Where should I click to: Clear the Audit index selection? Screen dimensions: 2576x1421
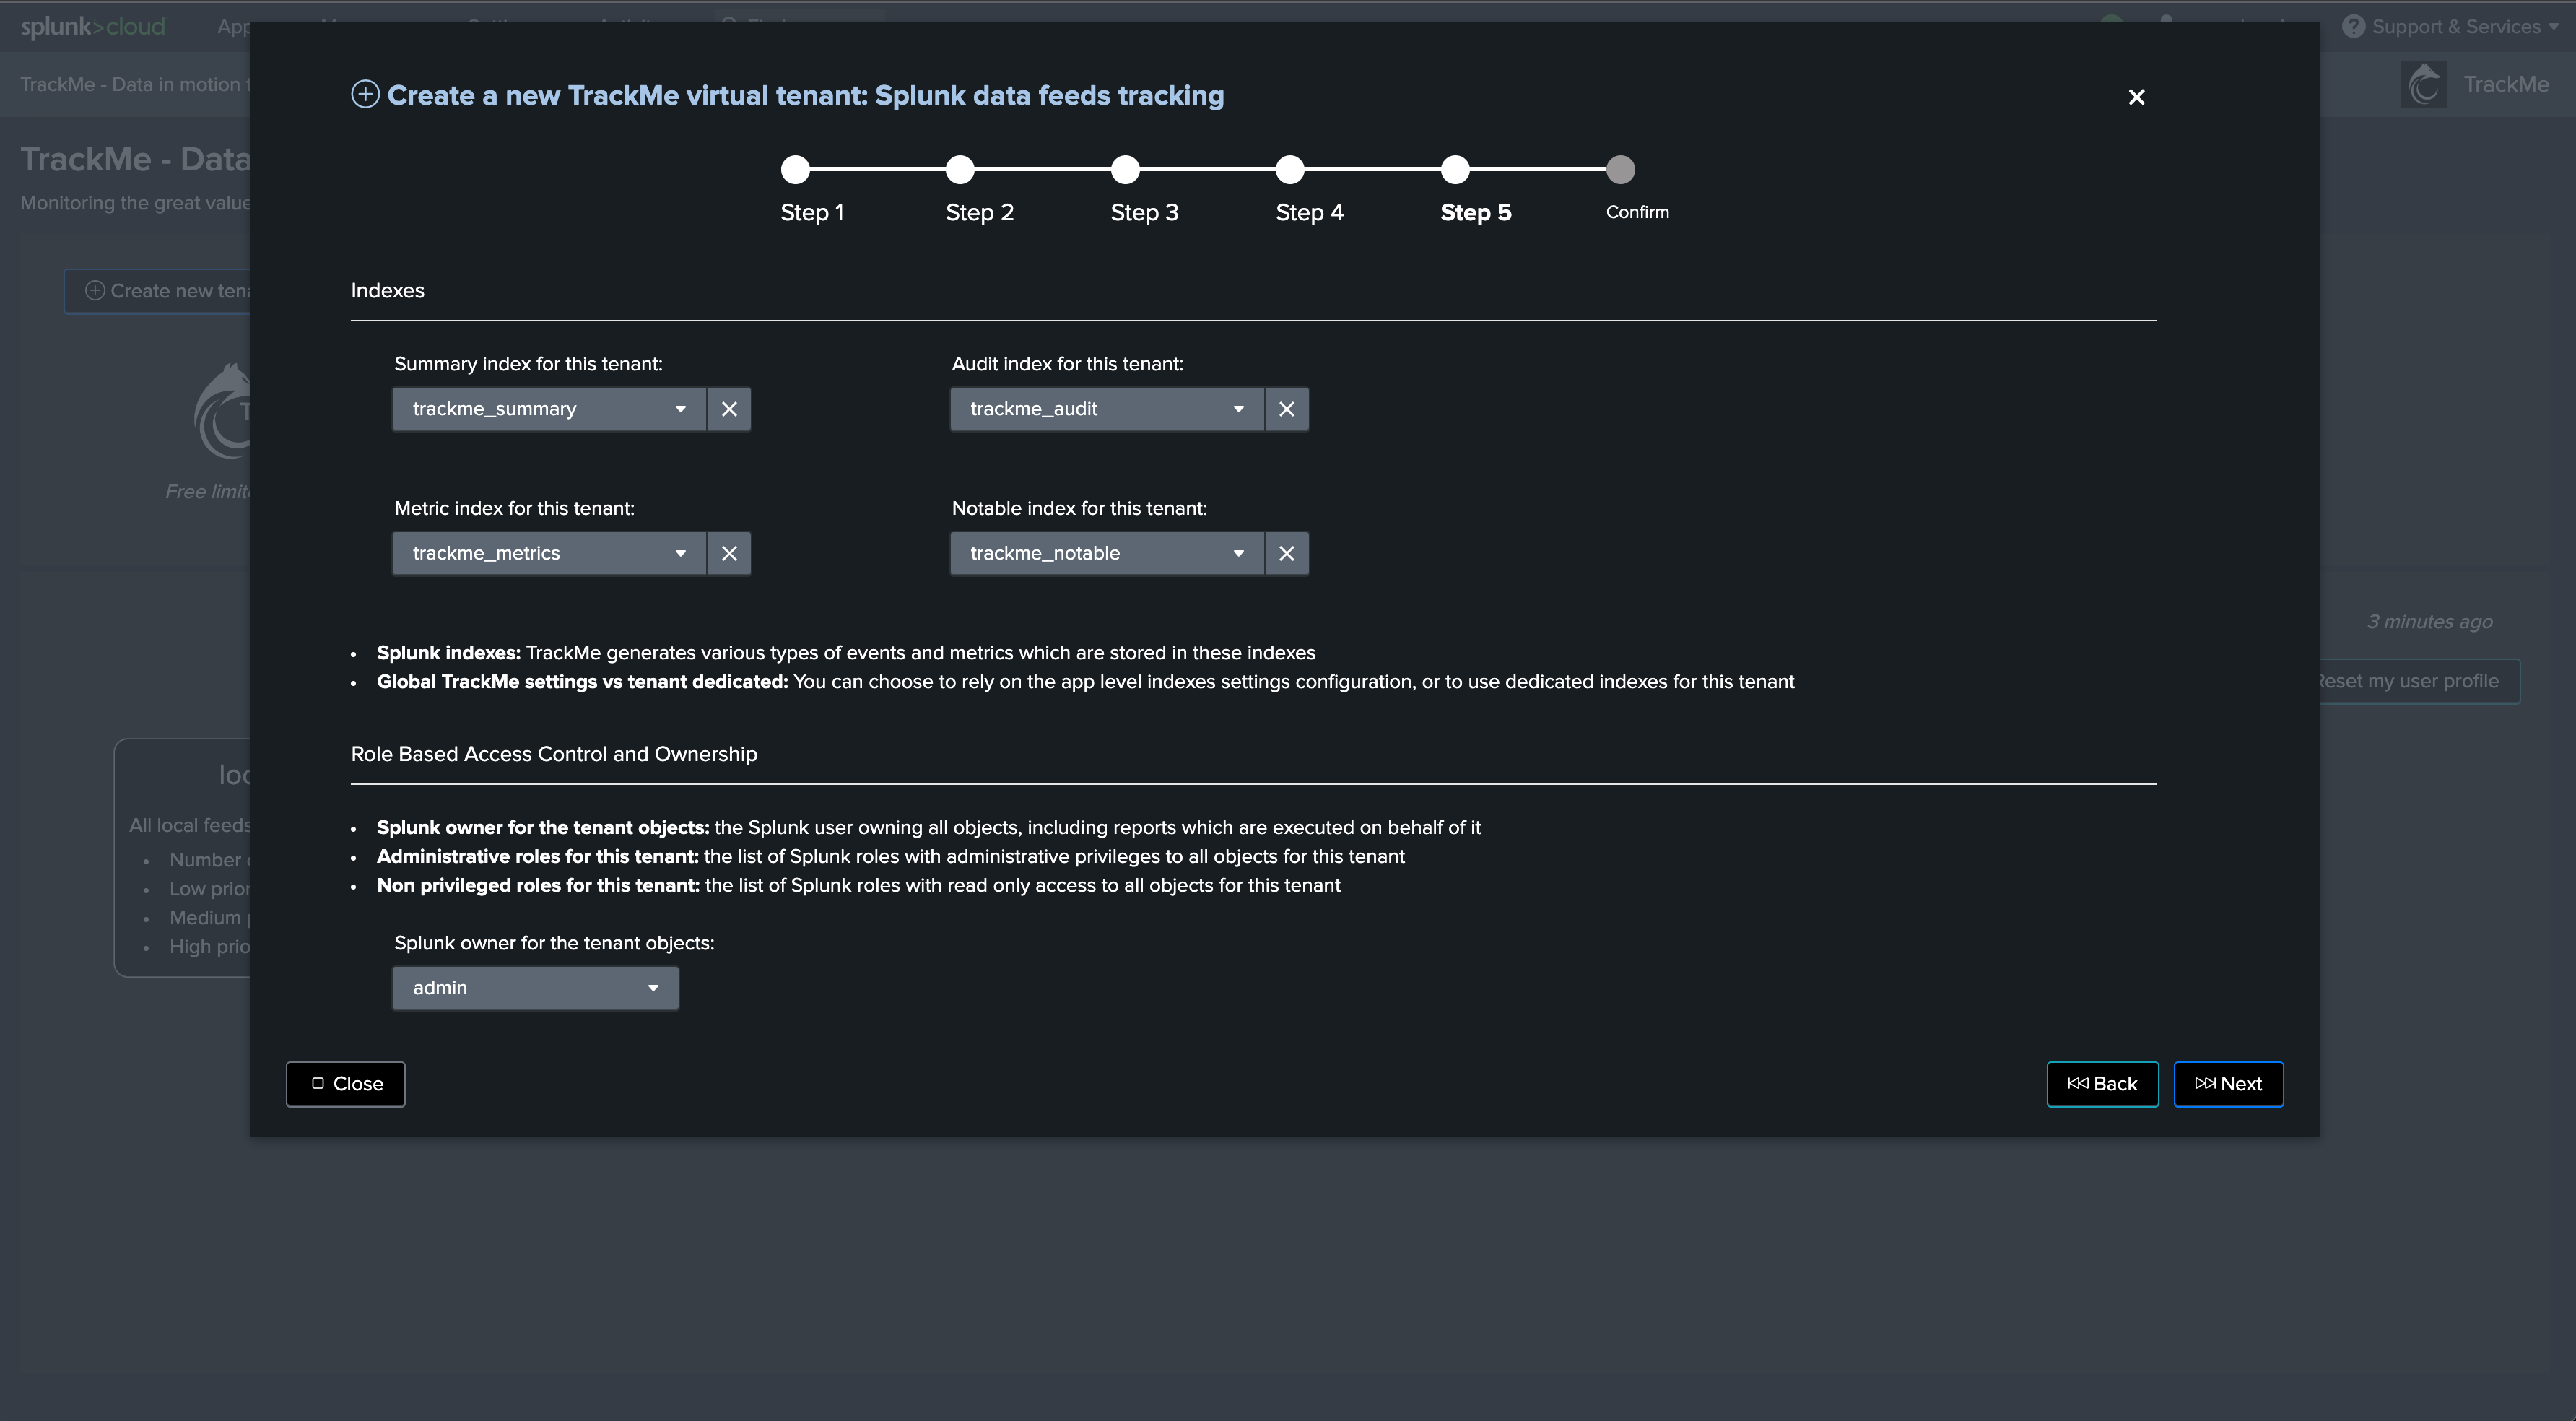[1286, 409]
